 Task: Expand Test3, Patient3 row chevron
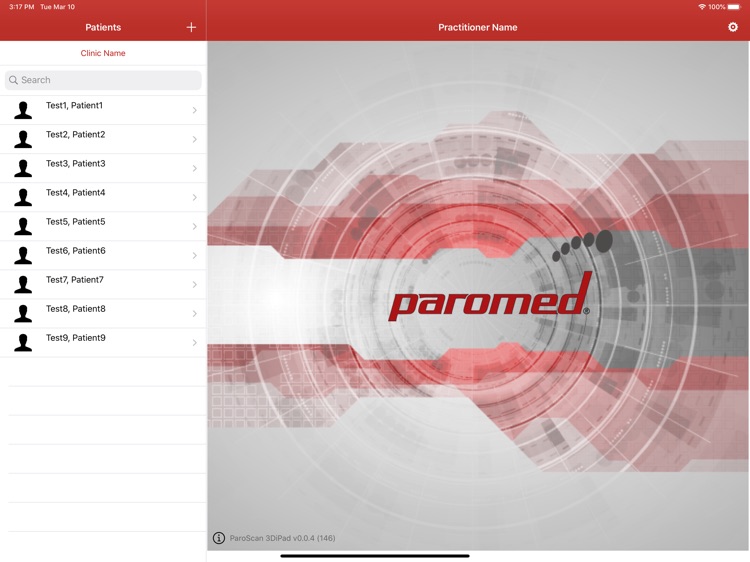195,168
